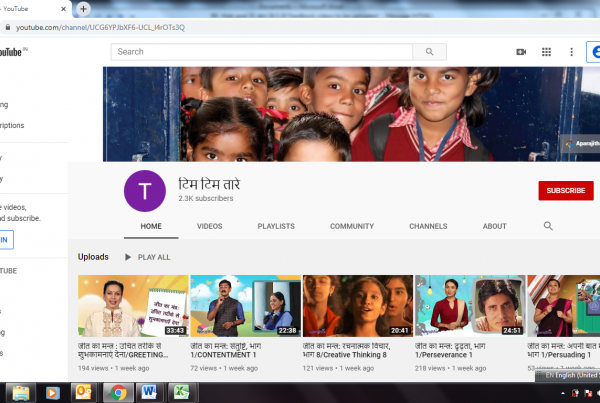The image size is (600, 403).
Task: Open the CONTENTMENT video thumbnail 22:38
Action: 246,306
